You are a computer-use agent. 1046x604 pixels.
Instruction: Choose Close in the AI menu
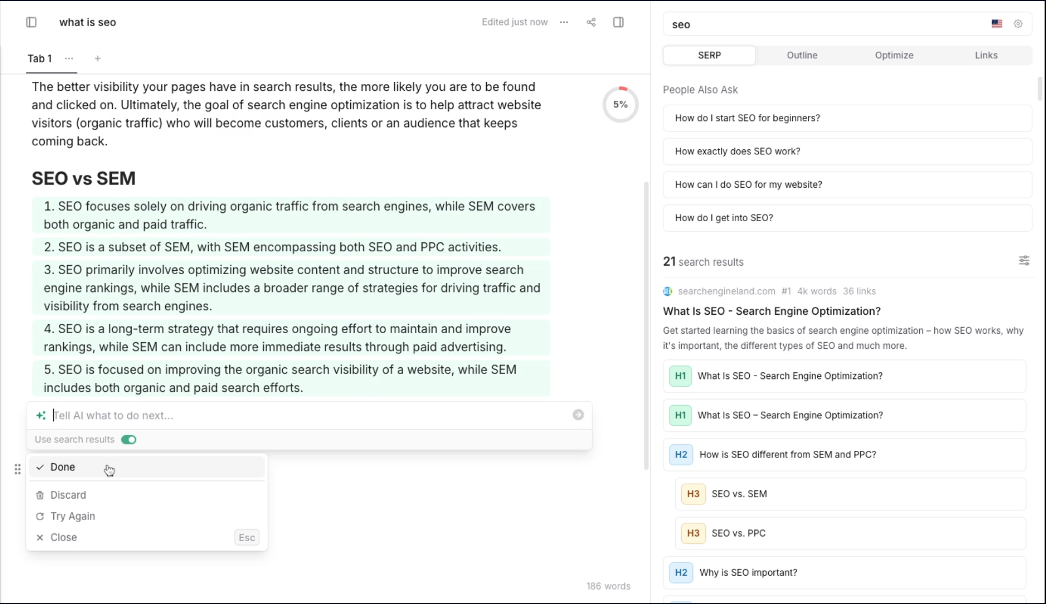(x=146, y=537)
